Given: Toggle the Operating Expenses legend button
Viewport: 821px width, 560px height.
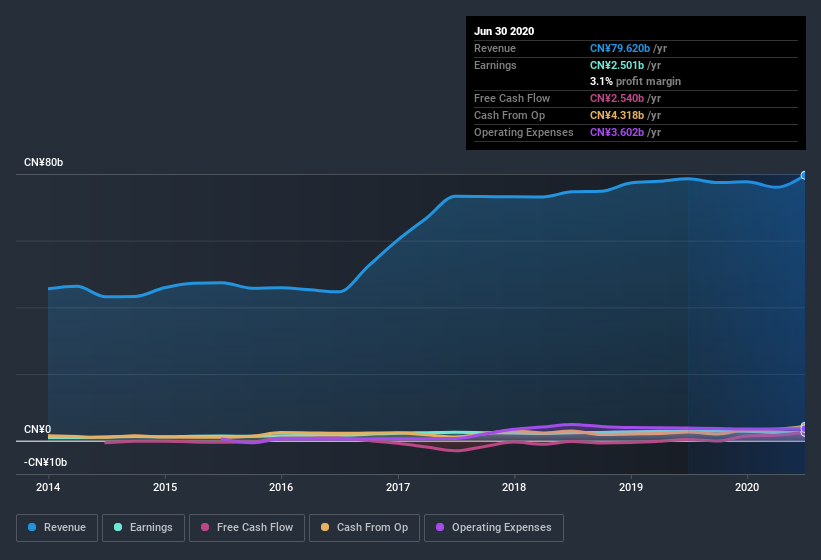Looking at the screenshot, I should point(494,528).
